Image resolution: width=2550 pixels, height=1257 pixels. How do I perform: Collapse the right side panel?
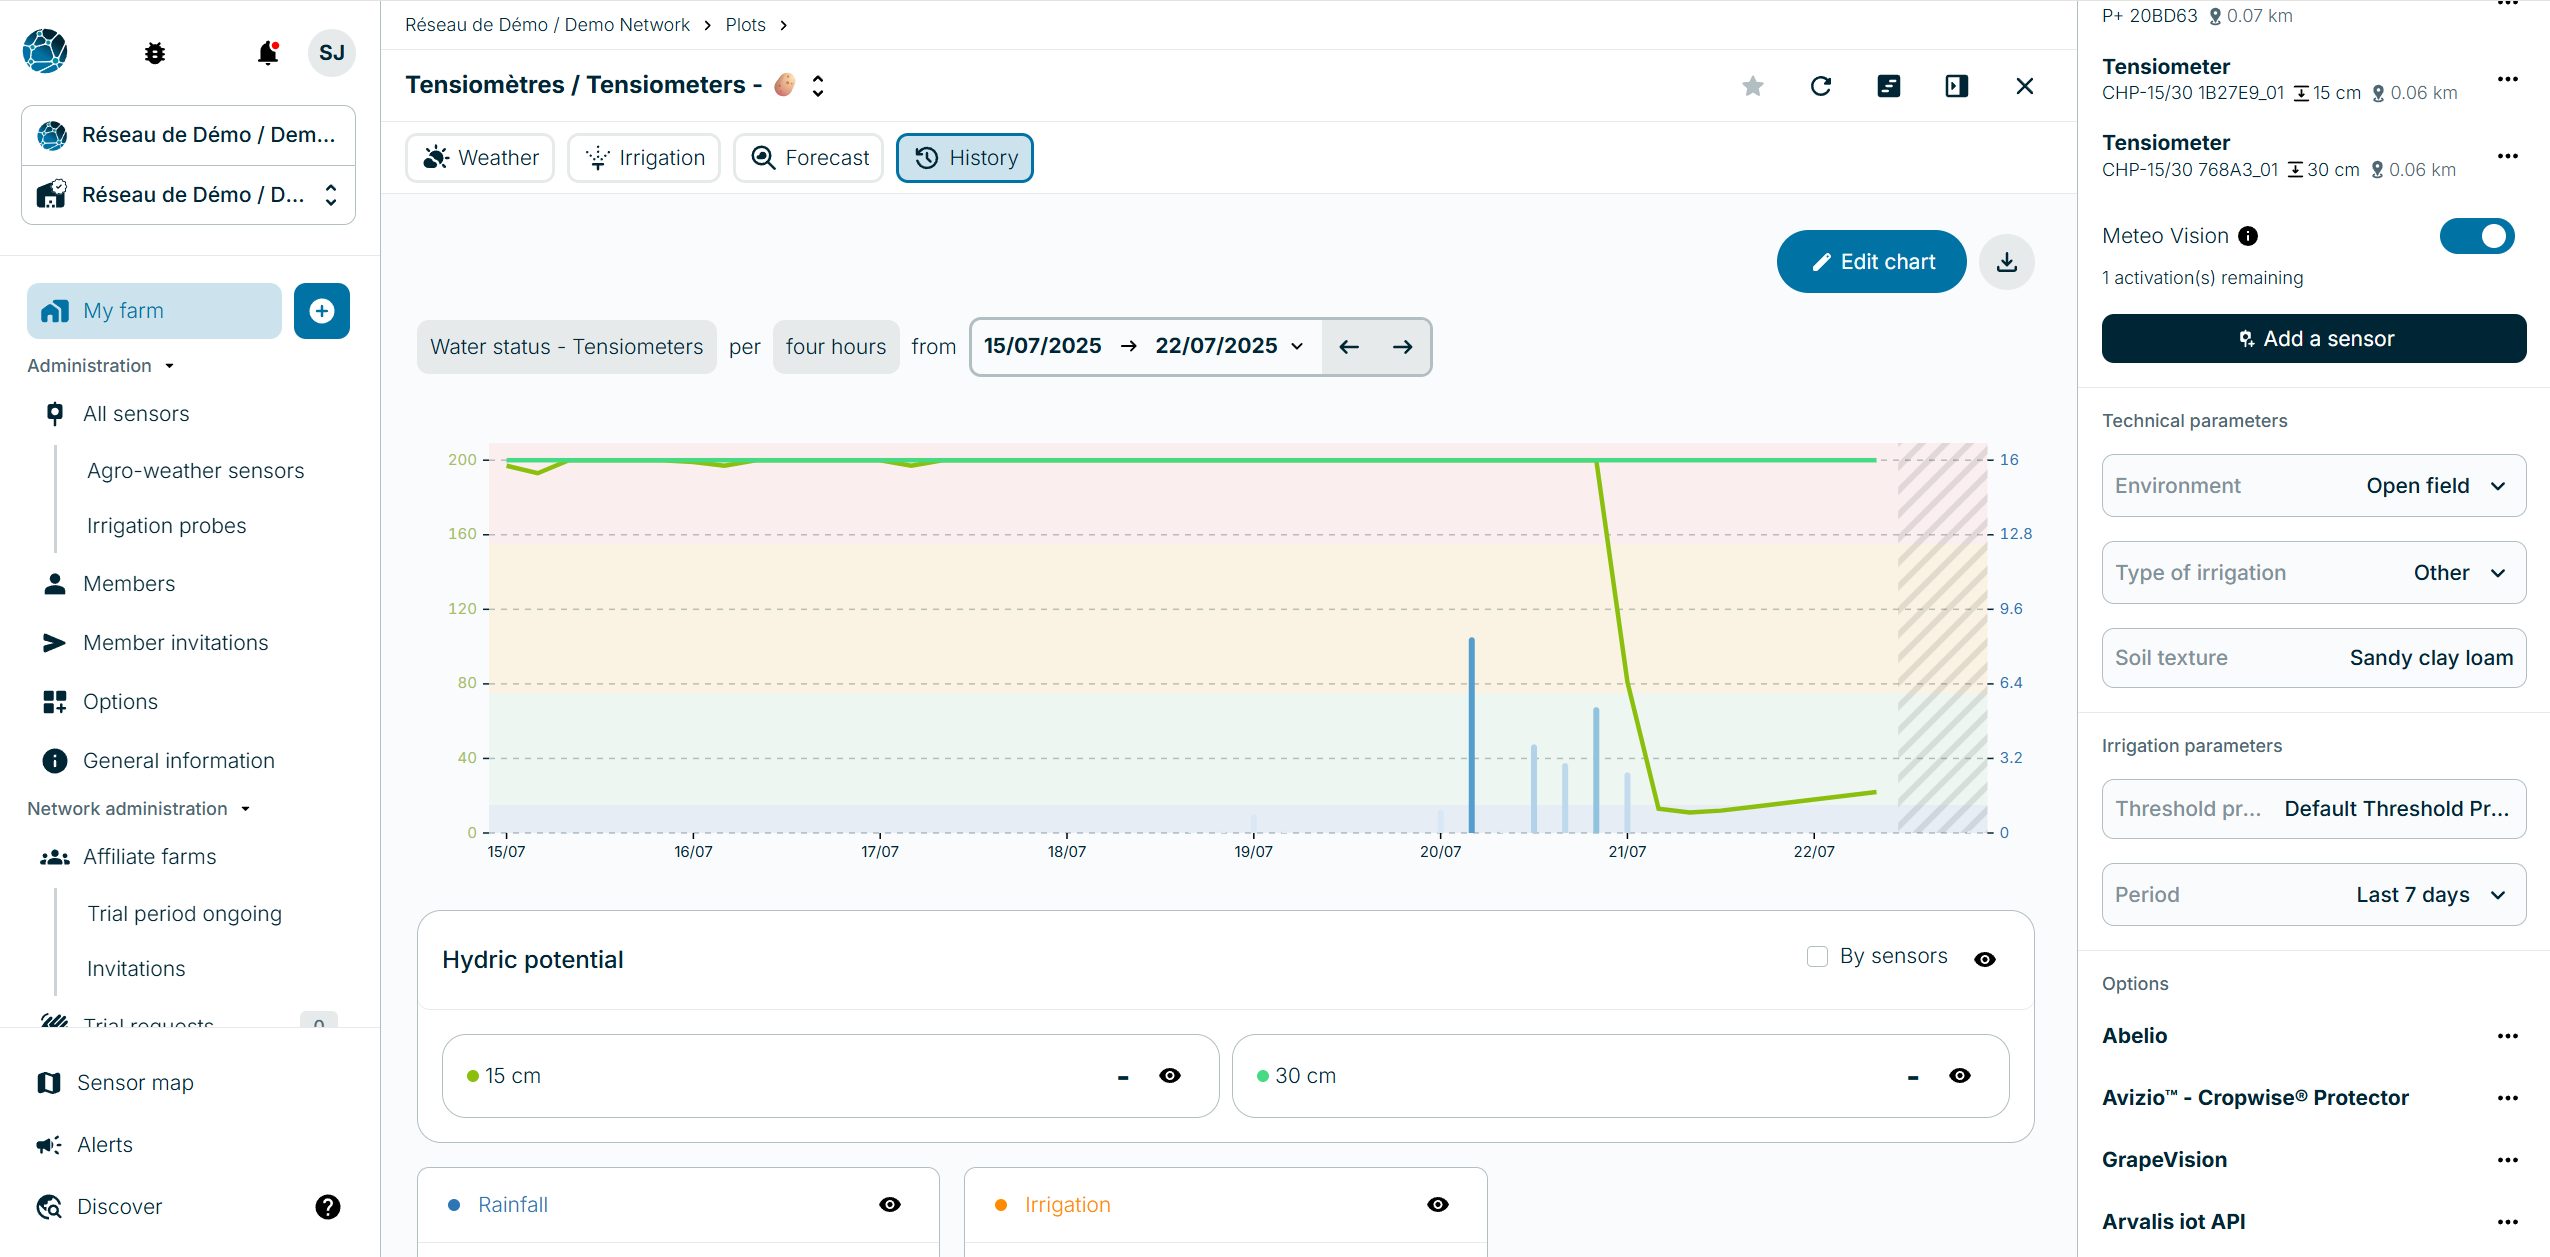pos(1957,86)
